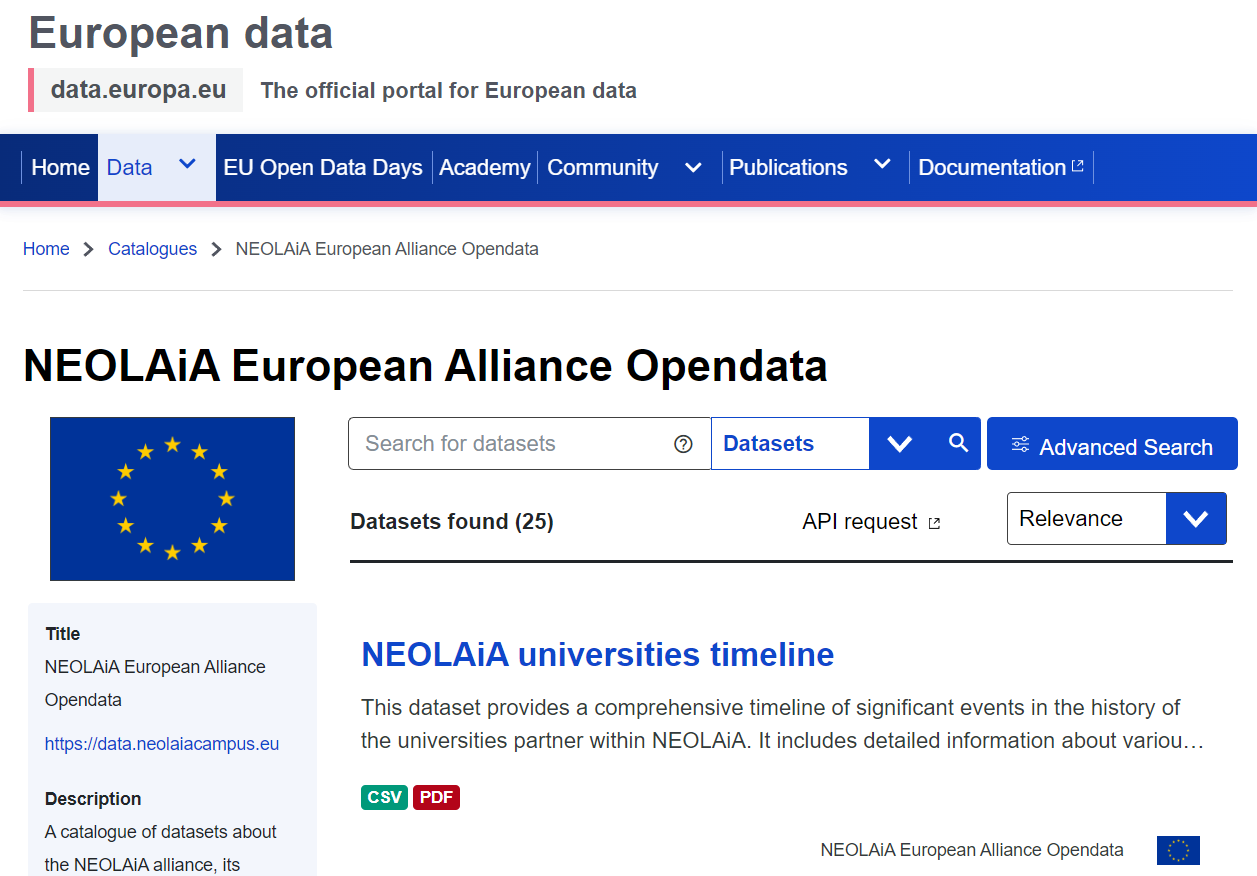Viewport: 1257px width, 876px height.
Task: Open NEOLAiA universities timeline dataset
Action: coord(597,654)
